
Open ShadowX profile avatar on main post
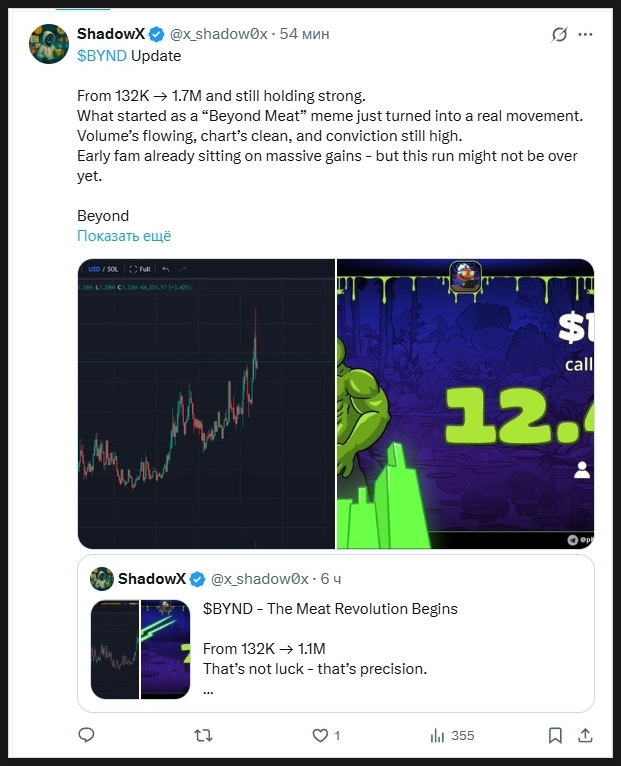tap(48, 44)
